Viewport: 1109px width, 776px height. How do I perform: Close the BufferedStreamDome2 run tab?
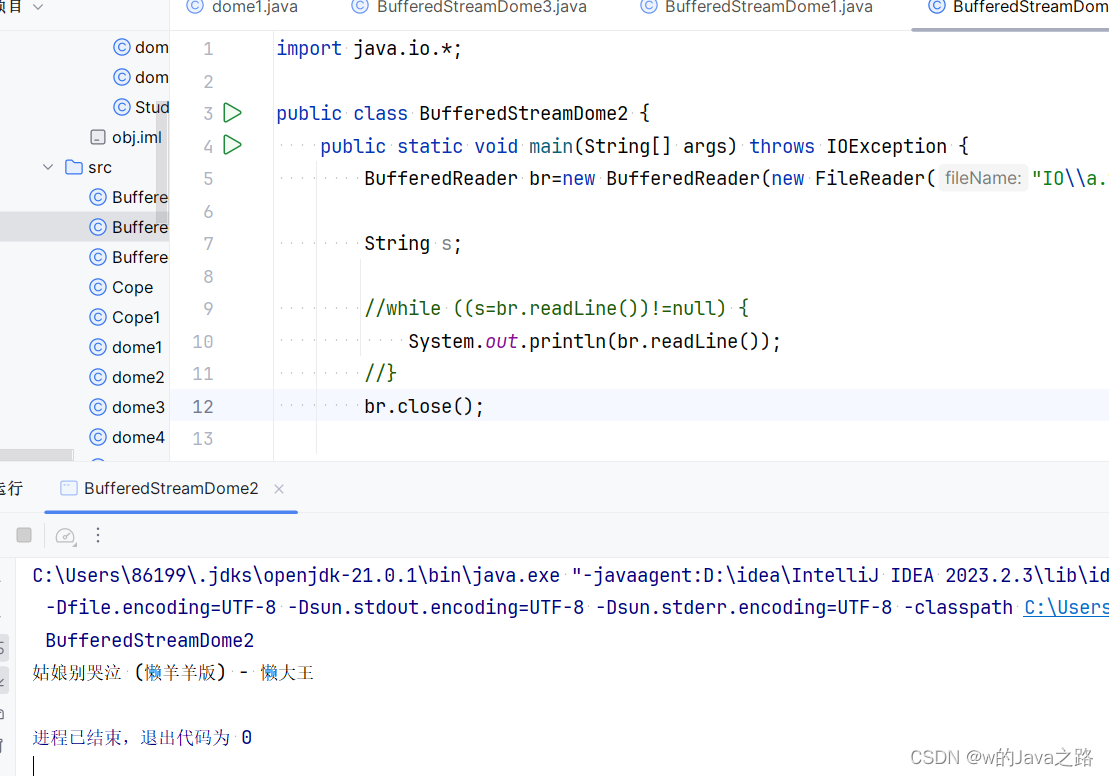(278, 489)
